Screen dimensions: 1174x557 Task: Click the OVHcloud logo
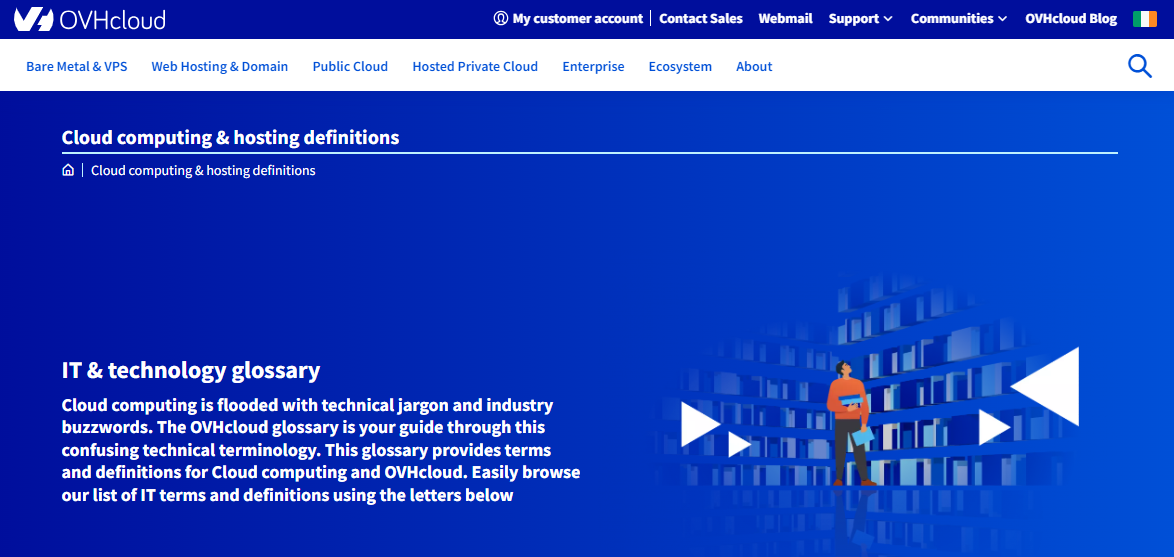pos(90,19)
